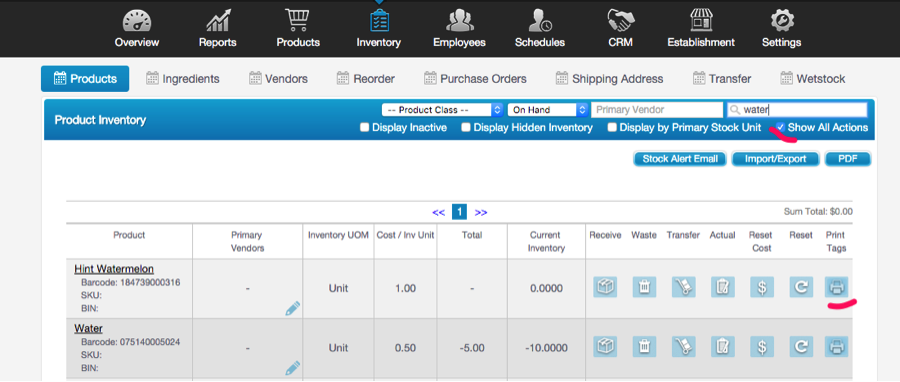Switch to the Reorder tab
Screen dimensions: 900x382
coord(366,79)
